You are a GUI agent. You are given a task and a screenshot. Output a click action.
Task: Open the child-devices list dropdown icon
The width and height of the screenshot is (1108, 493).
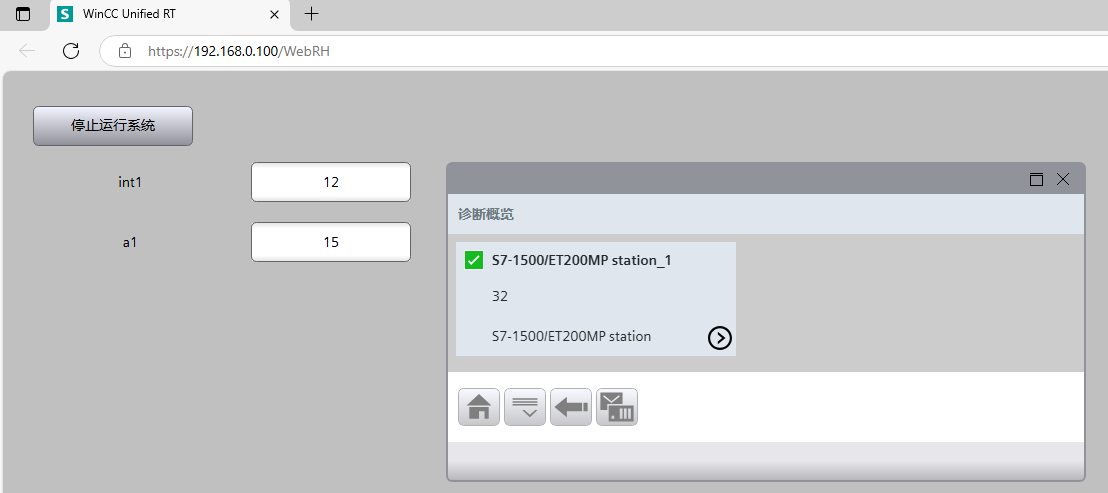pyautogui.click(x=525, y=408)
